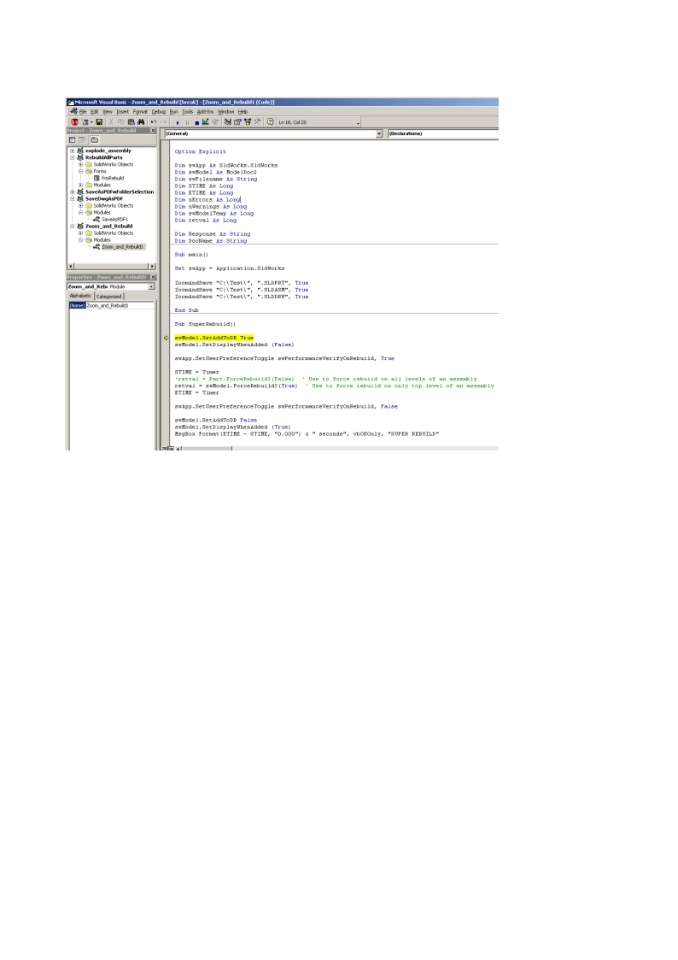Open the Project Explorer toolbar icon

pos(228,122)
